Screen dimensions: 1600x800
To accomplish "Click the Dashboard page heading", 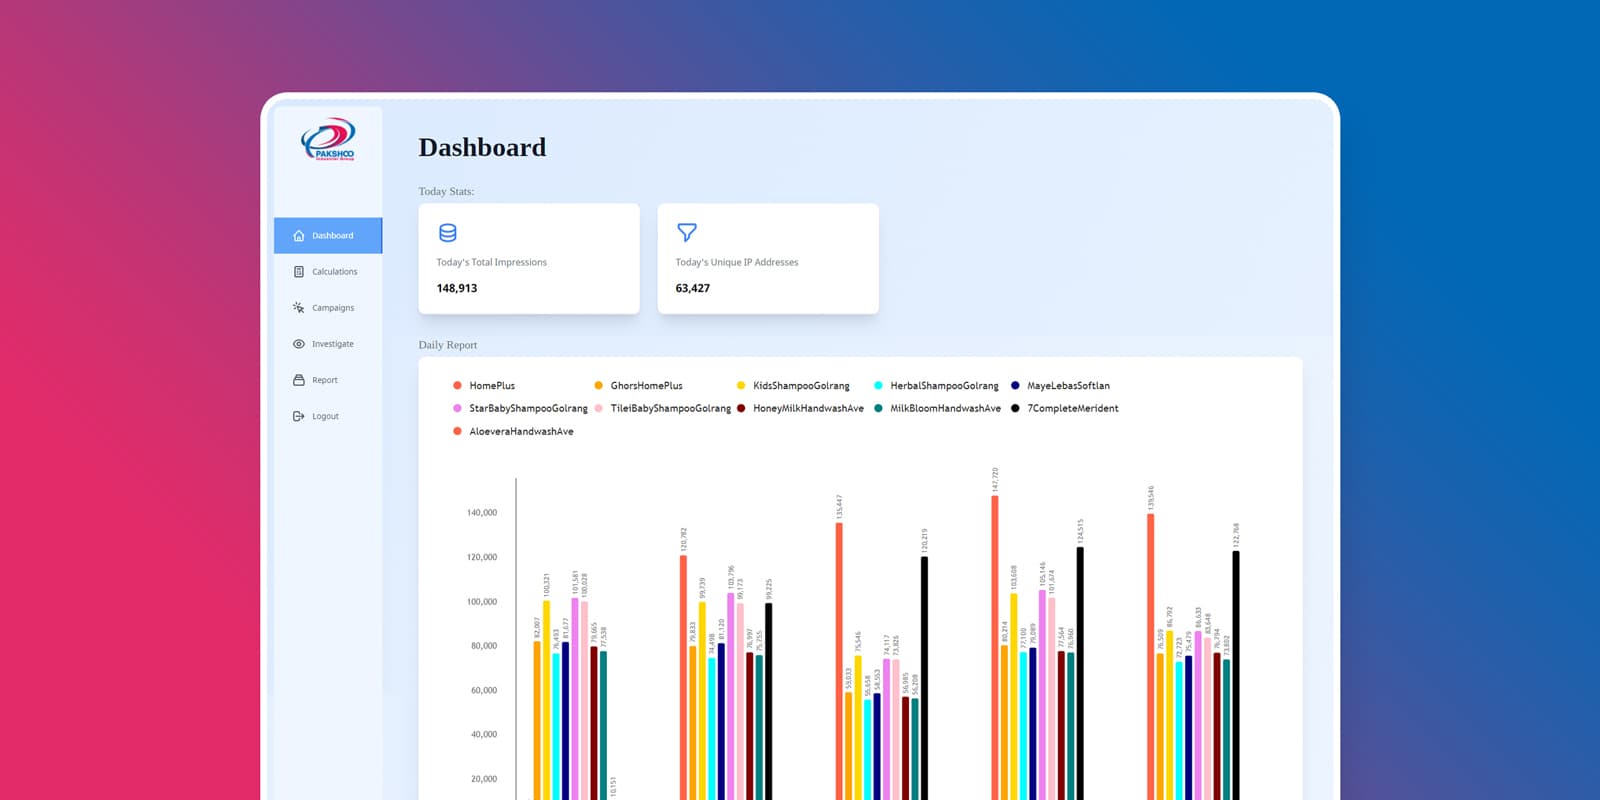I will [482, 148].
